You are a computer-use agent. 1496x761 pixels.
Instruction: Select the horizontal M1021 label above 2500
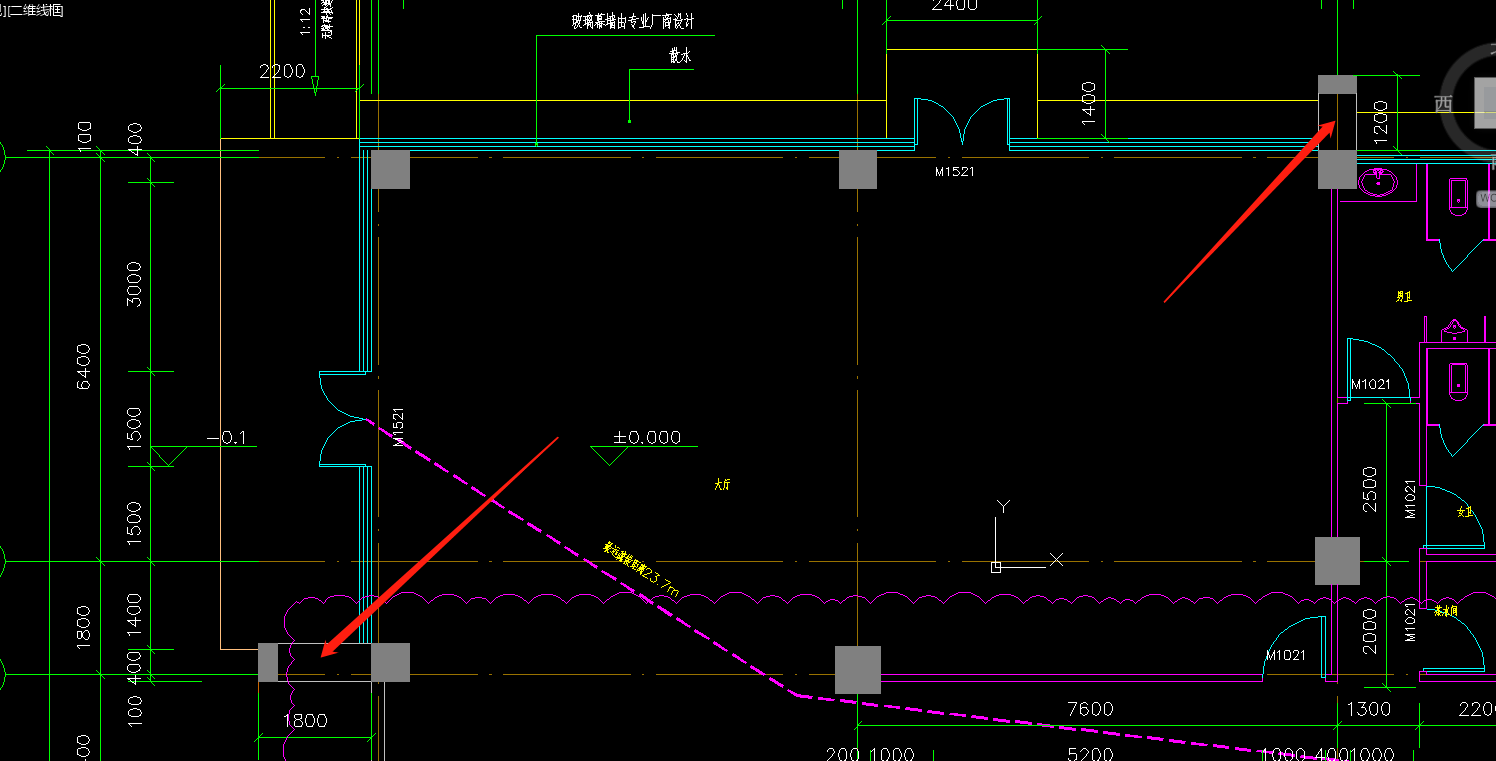pos(1371,384)
